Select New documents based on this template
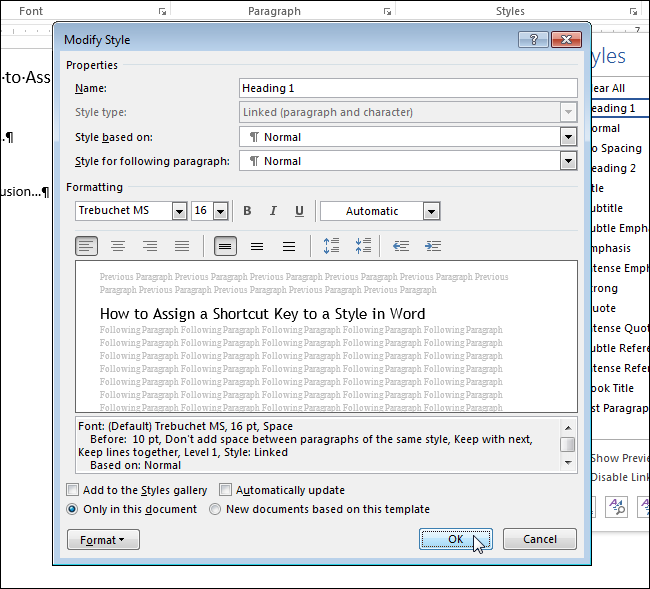Viewport: 650px width, 589px height. (x=215, y=509)
